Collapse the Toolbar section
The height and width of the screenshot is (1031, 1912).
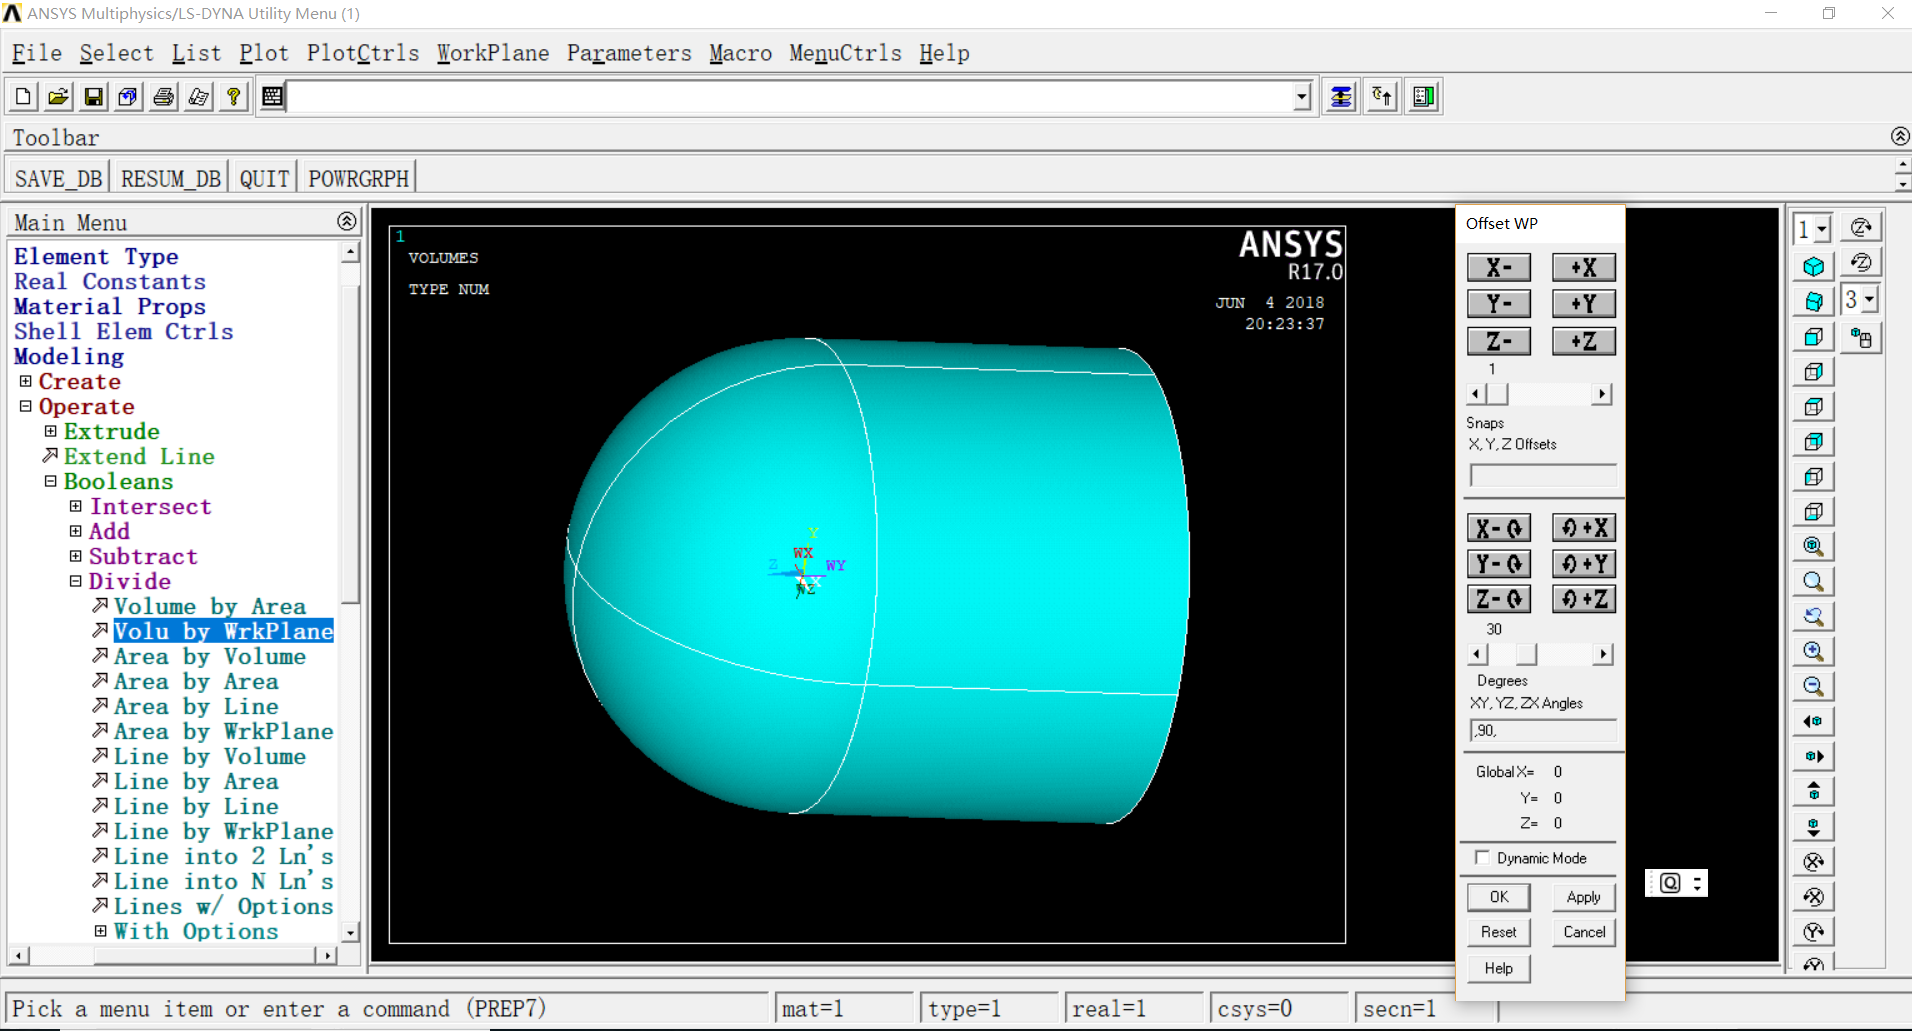coord(1900,136)
